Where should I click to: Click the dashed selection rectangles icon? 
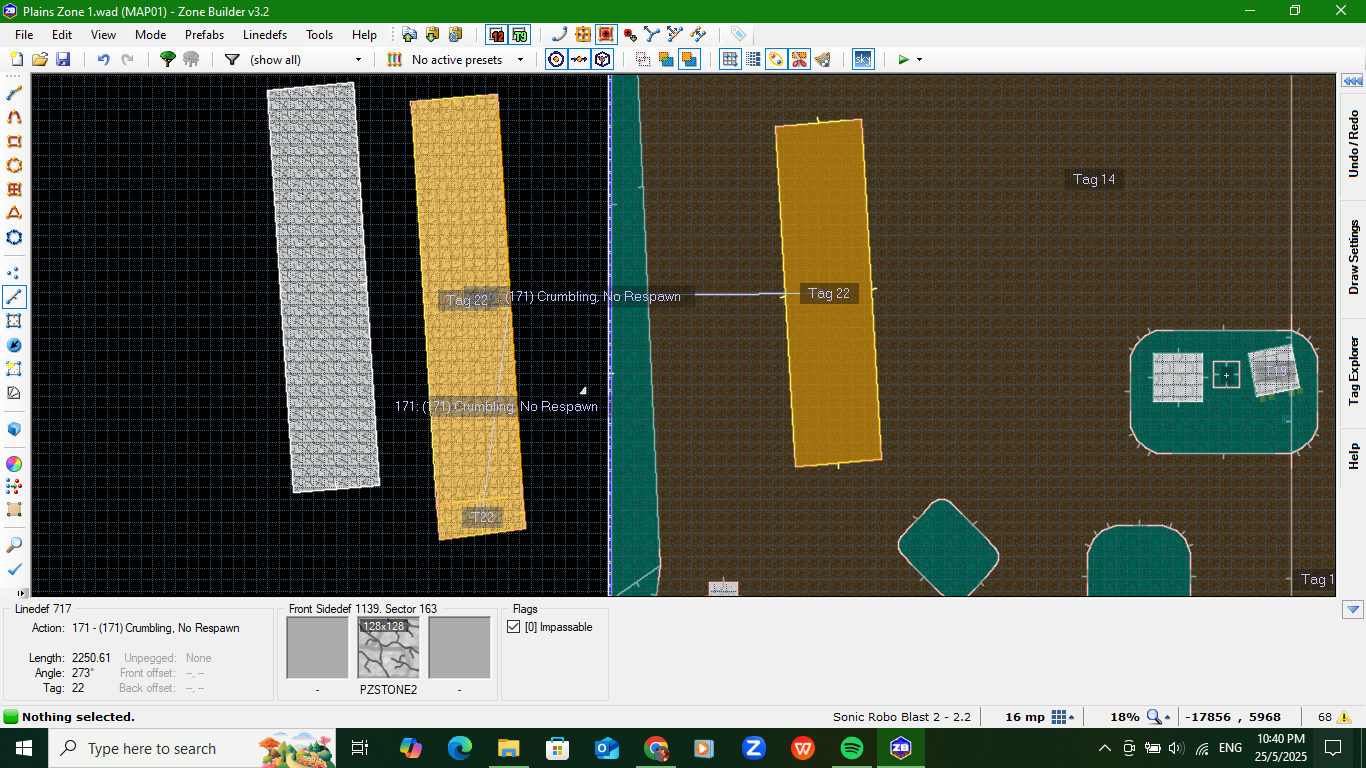(643, 60)
